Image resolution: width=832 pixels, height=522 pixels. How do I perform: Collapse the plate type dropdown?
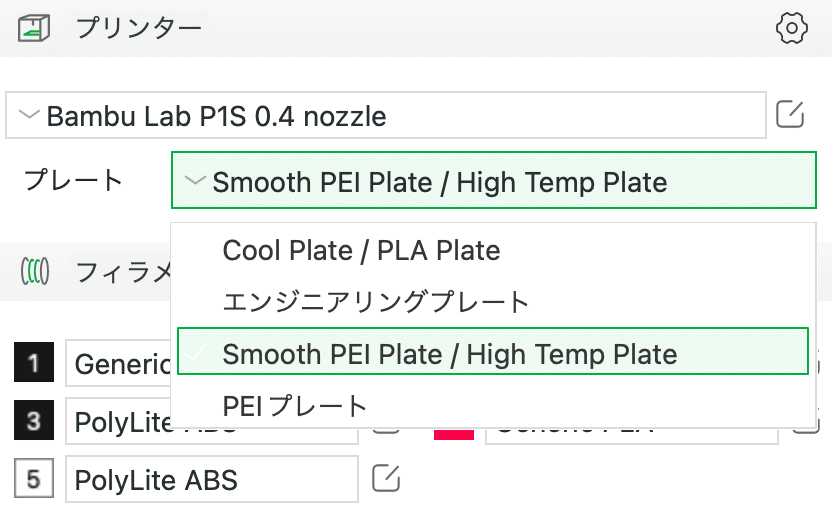click(493, 180)
